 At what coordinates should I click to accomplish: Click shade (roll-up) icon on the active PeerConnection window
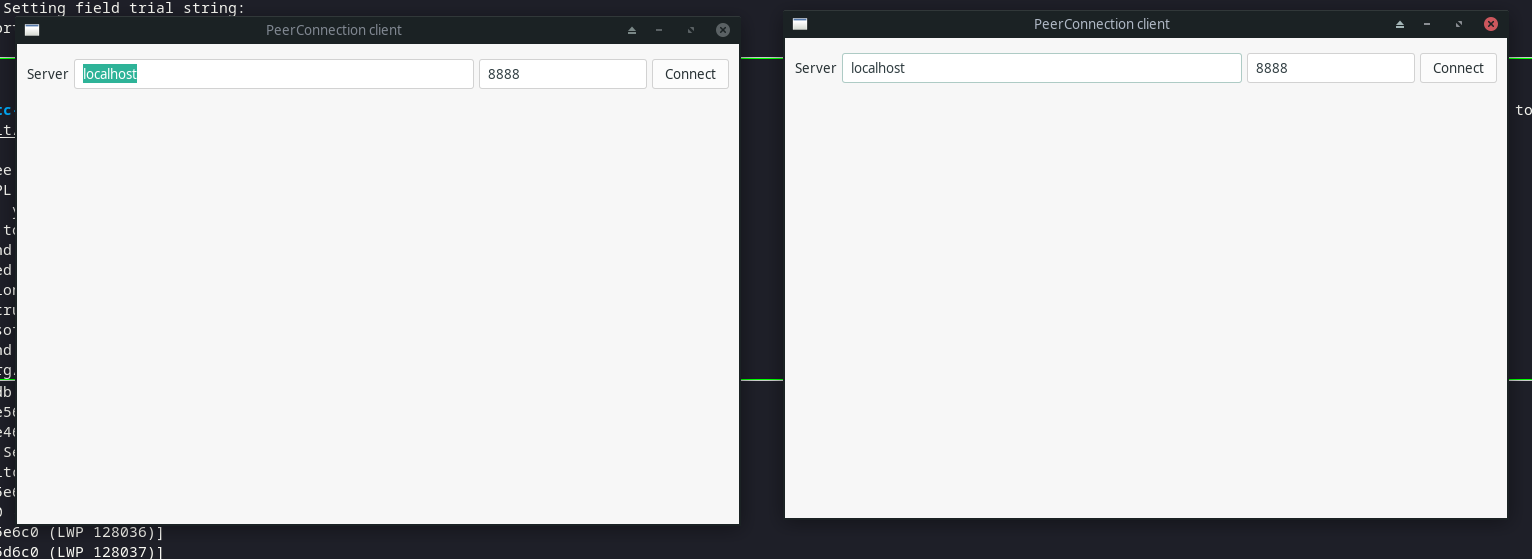tap(1400, 24)
